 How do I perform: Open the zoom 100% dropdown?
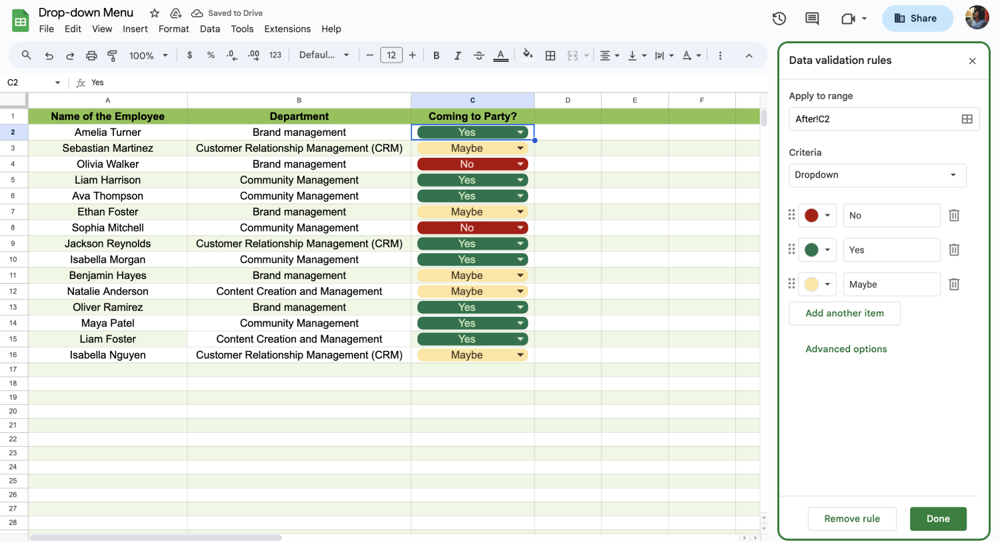(x=148, y=56)
